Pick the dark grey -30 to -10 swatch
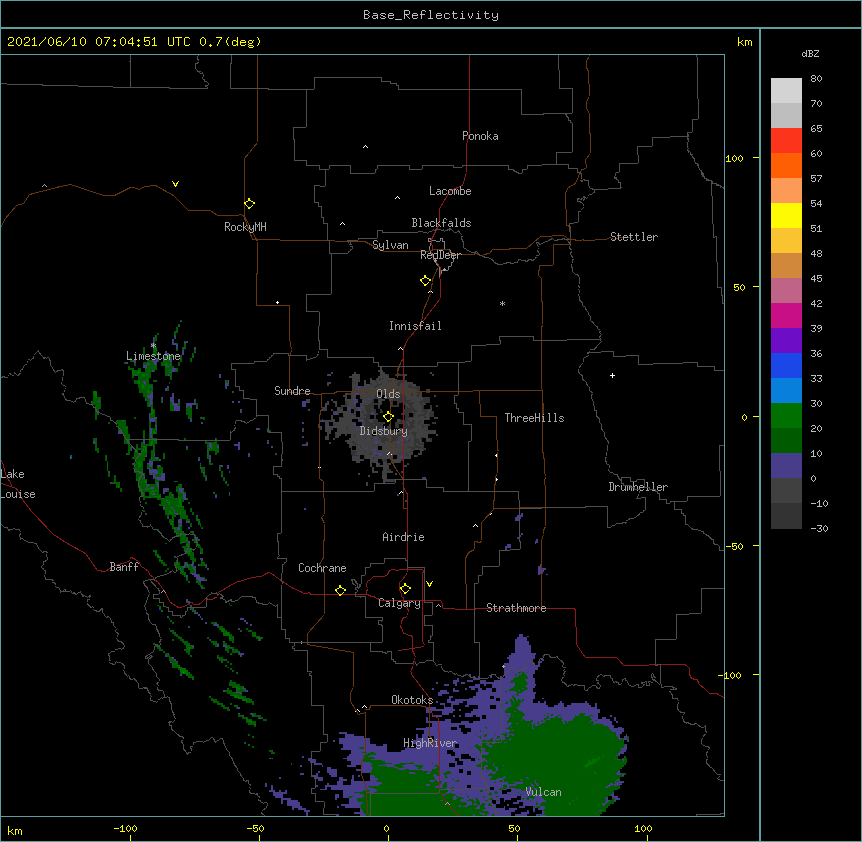This screenshot has width=862, height=842. [x=786, y=516]
